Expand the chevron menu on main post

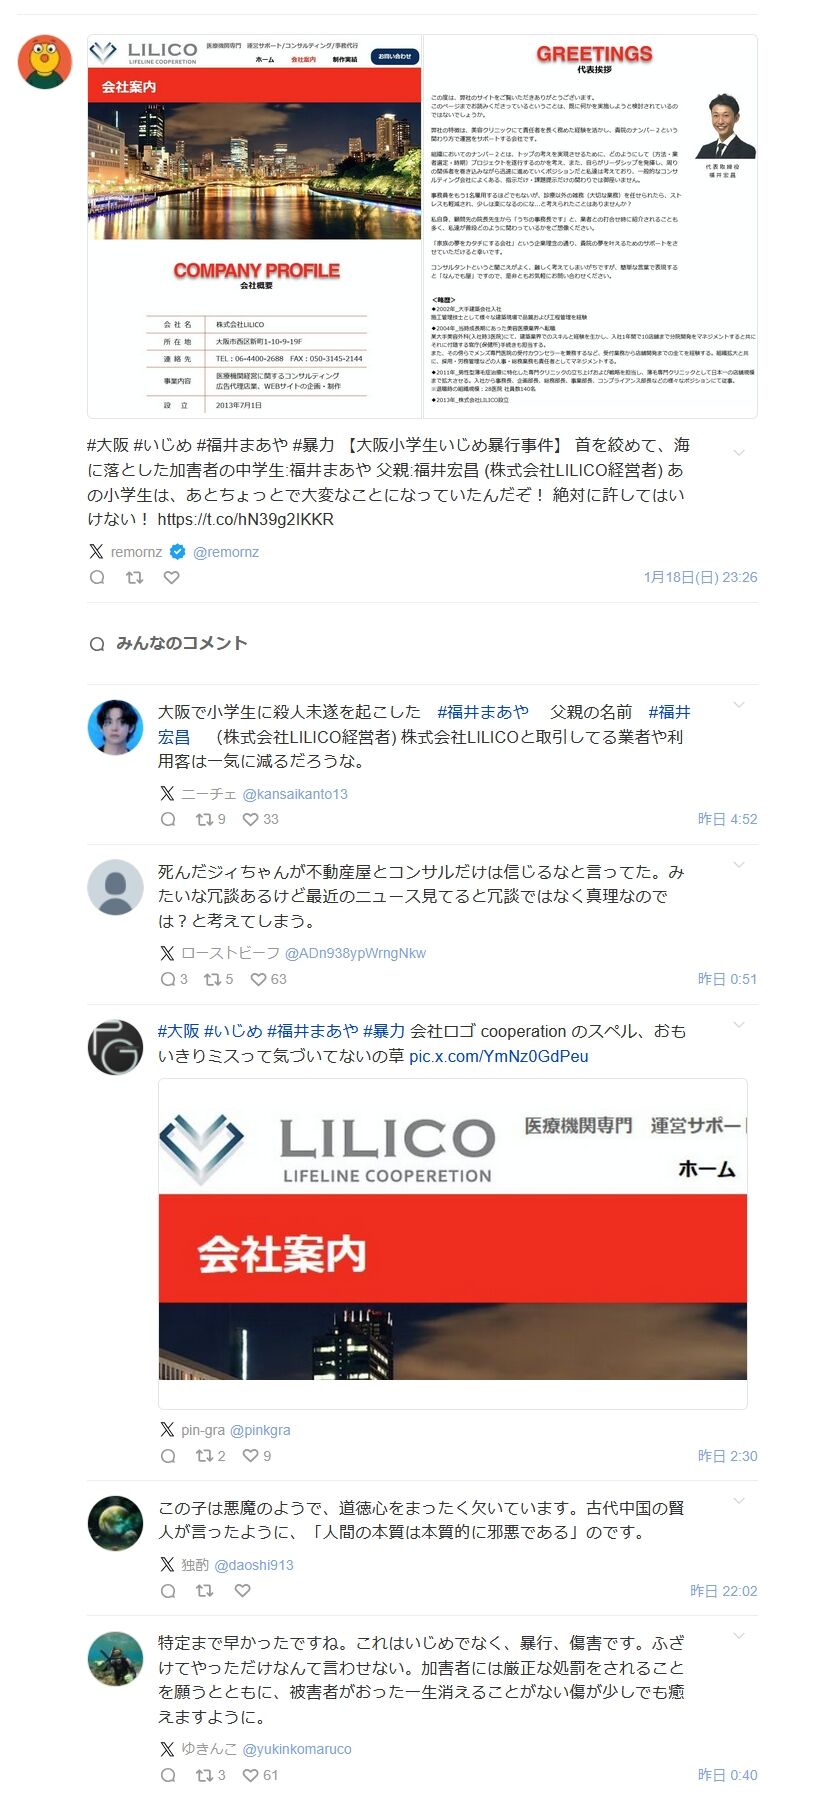coord(739,453)
